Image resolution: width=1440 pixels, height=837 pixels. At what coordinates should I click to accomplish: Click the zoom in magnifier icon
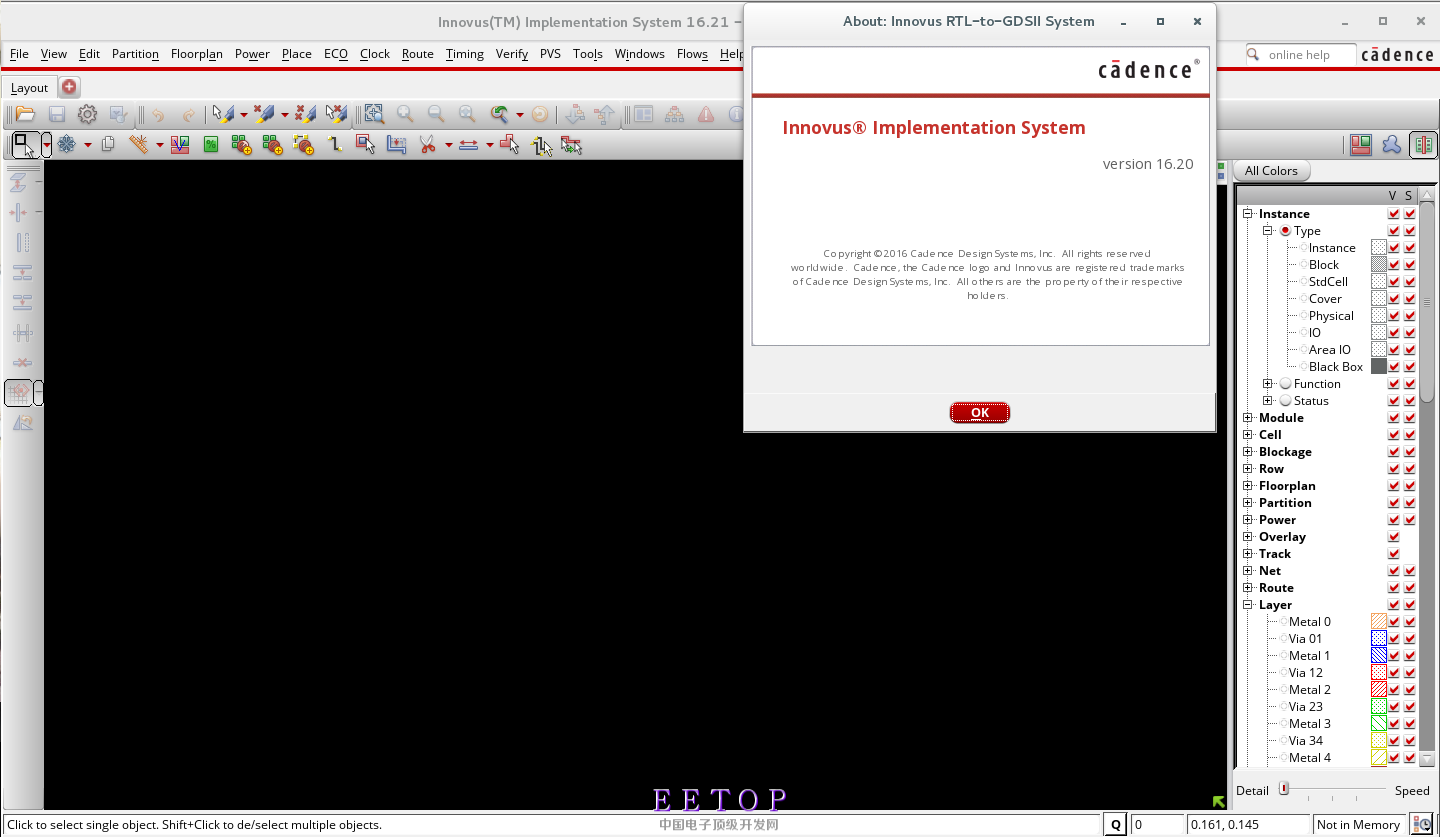coord(405,114)
